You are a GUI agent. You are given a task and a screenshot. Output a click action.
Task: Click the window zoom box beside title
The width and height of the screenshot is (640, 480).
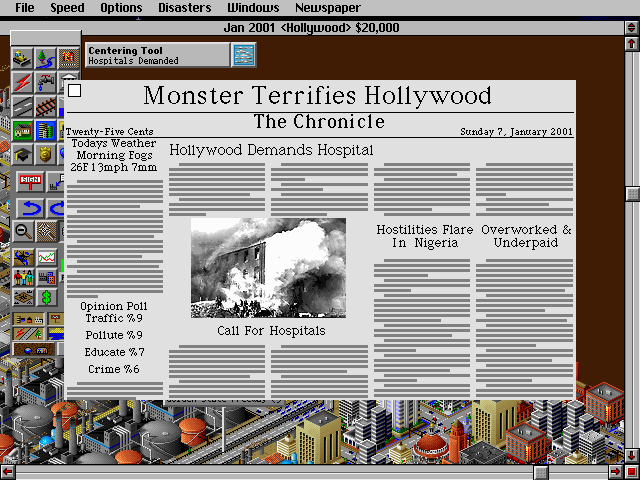point(631,28)
